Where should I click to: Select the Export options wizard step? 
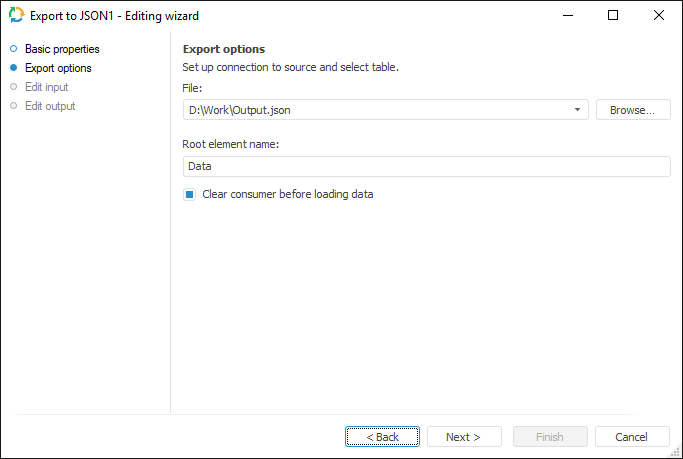(x=58, y=68)
